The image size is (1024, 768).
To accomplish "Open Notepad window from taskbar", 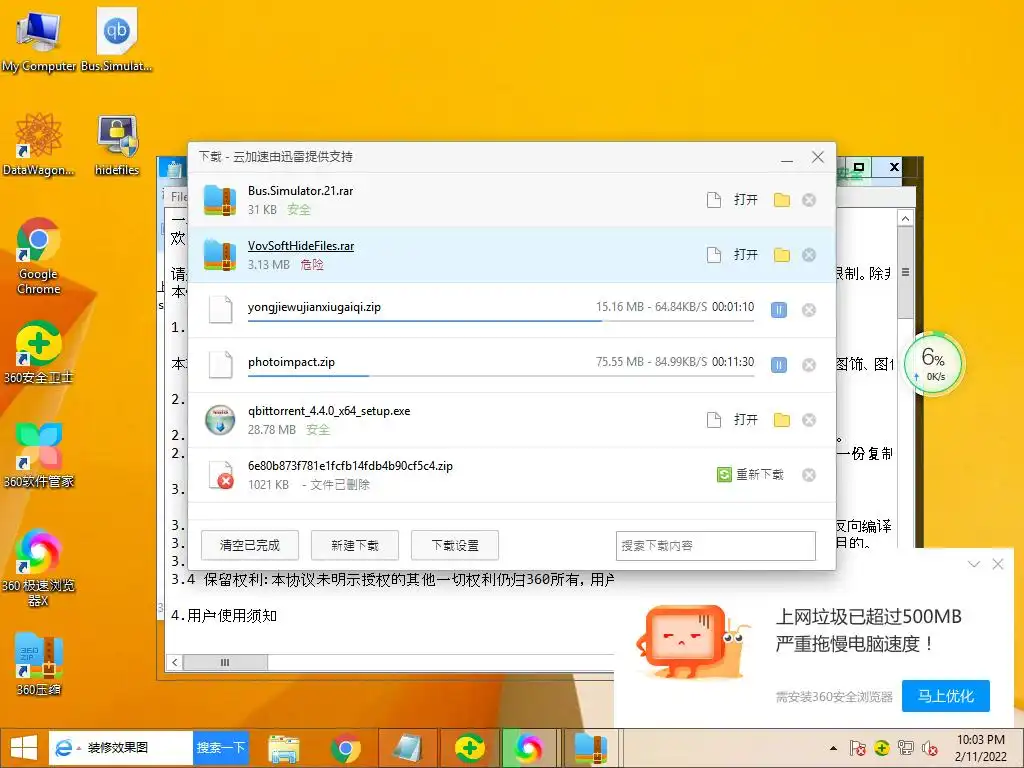I will [407, 748].
